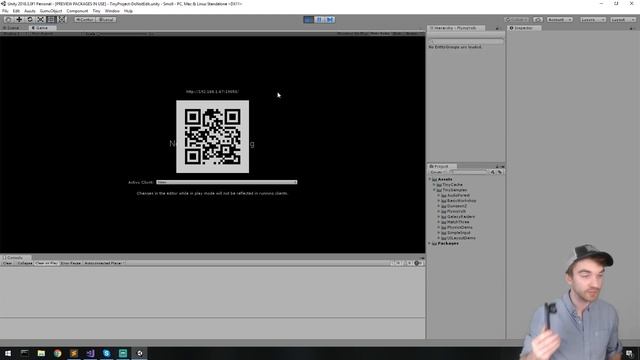The width and height of the screenshot is (640, 360).
Task: Open the Layers dropdown
Action: click(x=593, y=20)
